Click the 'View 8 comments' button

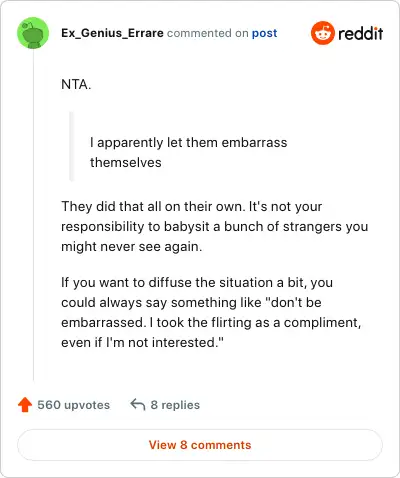pos(200,445)
